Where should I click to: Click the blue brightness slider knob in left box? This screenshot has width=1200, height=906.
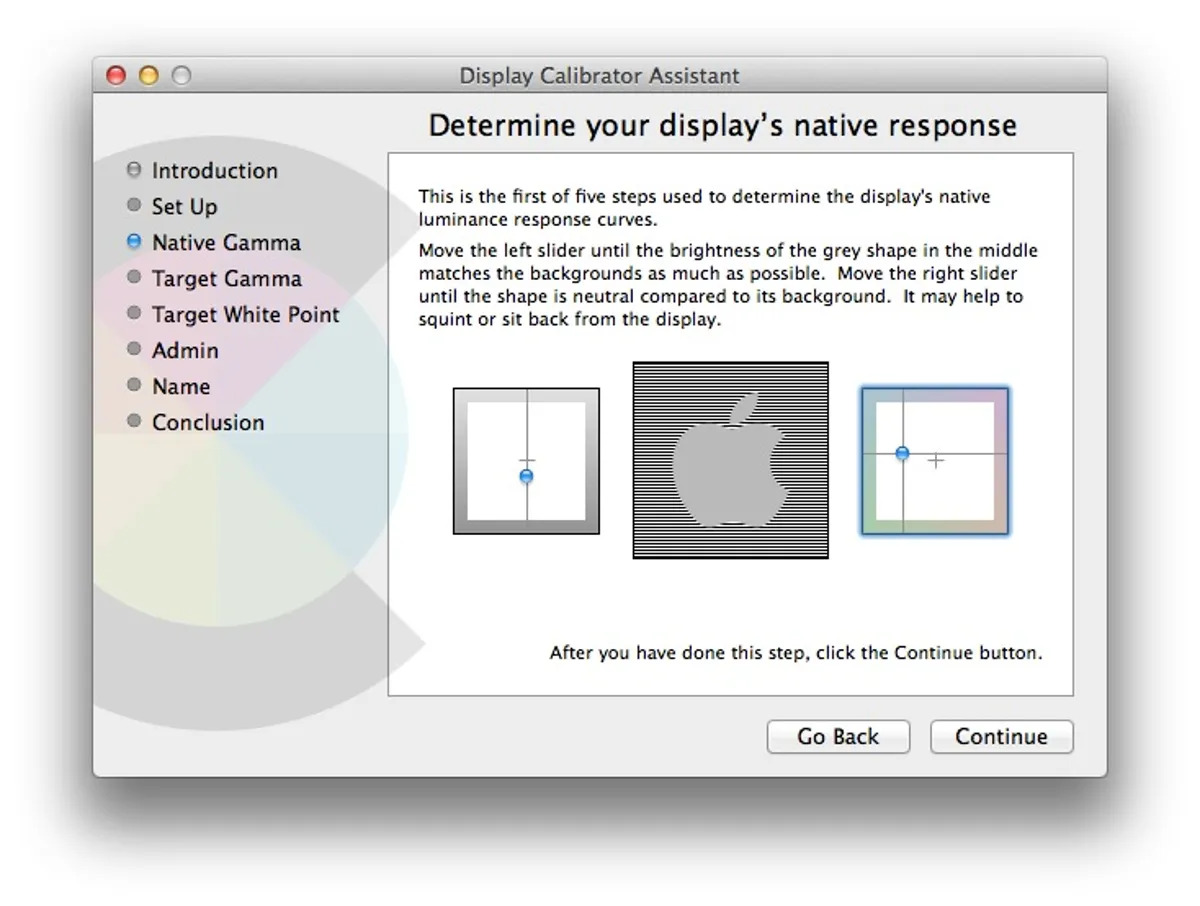click(527, 476)
